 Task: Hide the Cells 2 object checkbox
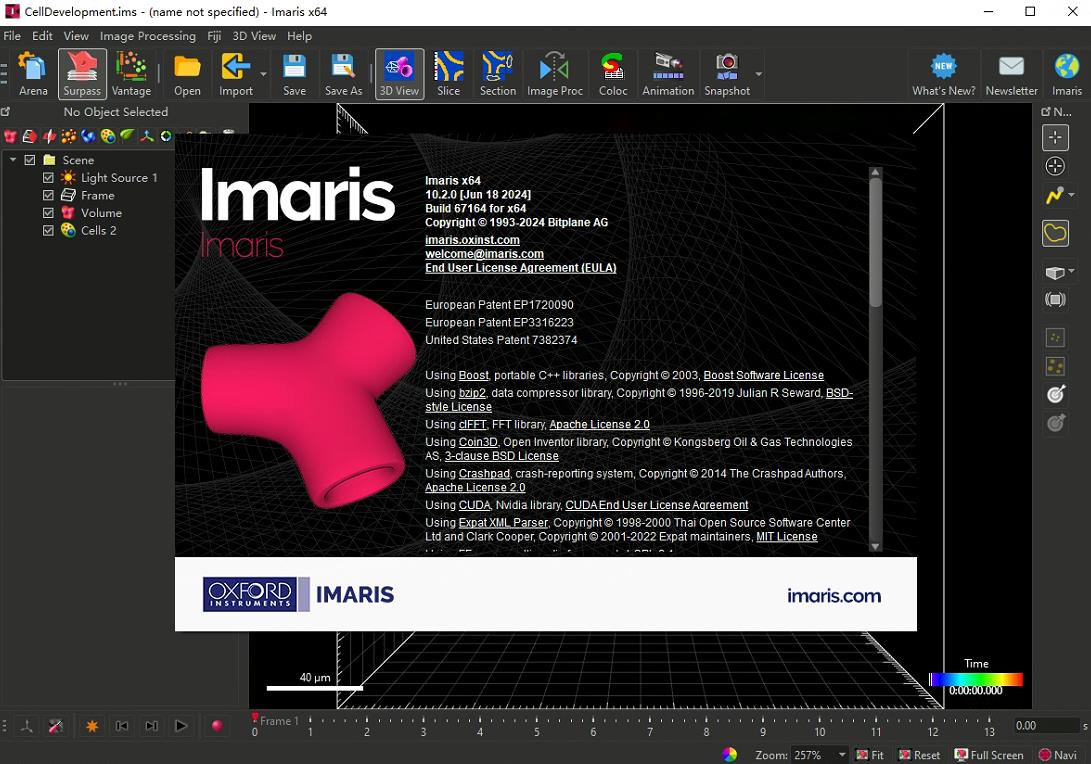[48, 230]
